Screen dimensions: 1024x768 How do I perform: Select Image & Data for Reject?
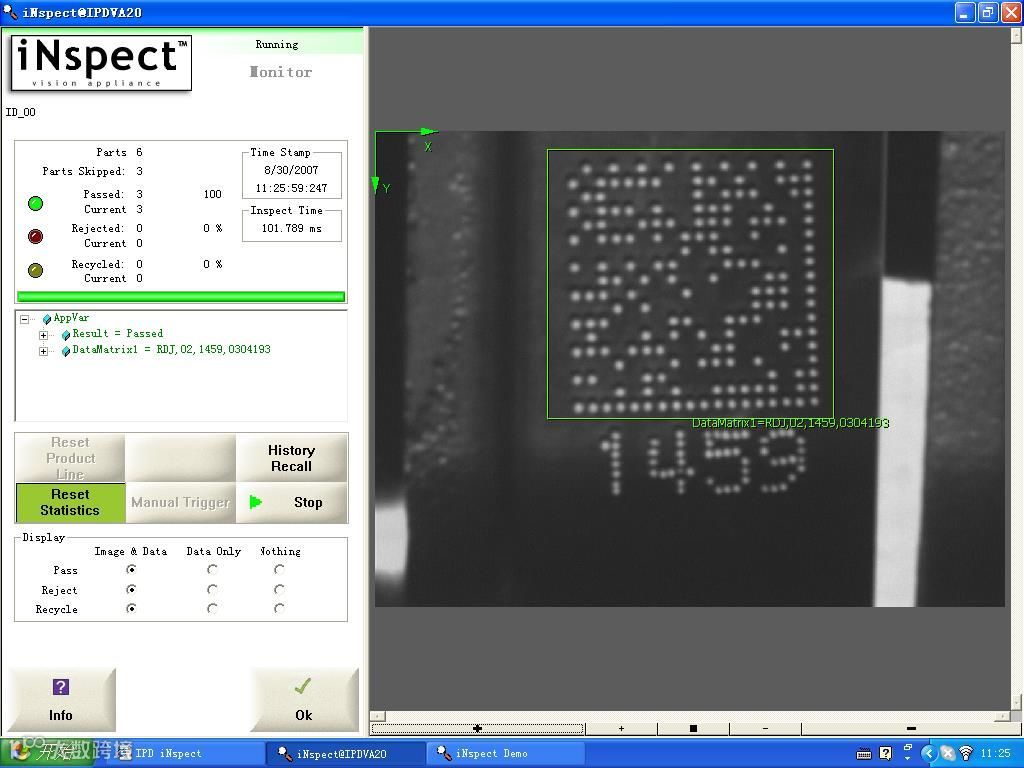click(131, 589)
